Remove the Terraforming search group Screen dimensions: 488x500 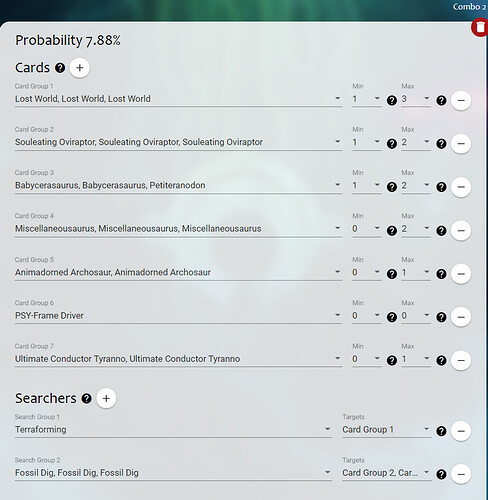pos(461,431)
